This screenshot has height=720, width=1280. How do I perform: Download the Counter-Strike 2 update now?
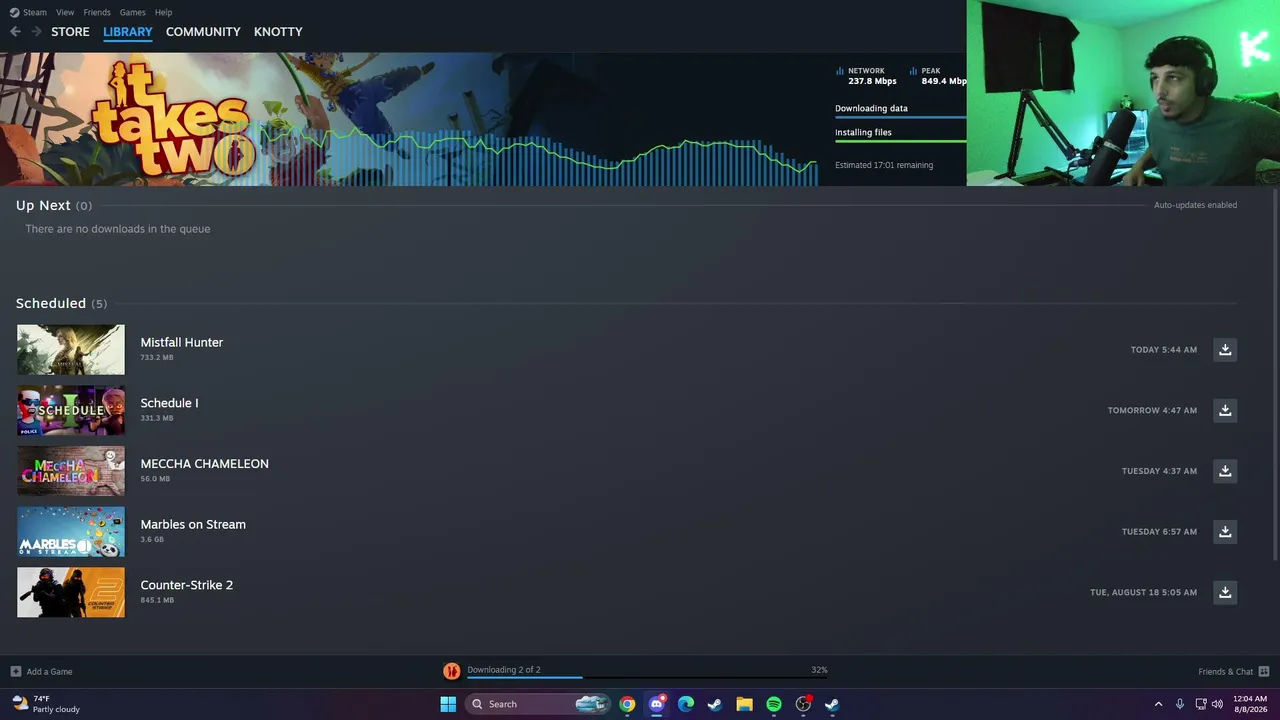[x=1225, y=592]
